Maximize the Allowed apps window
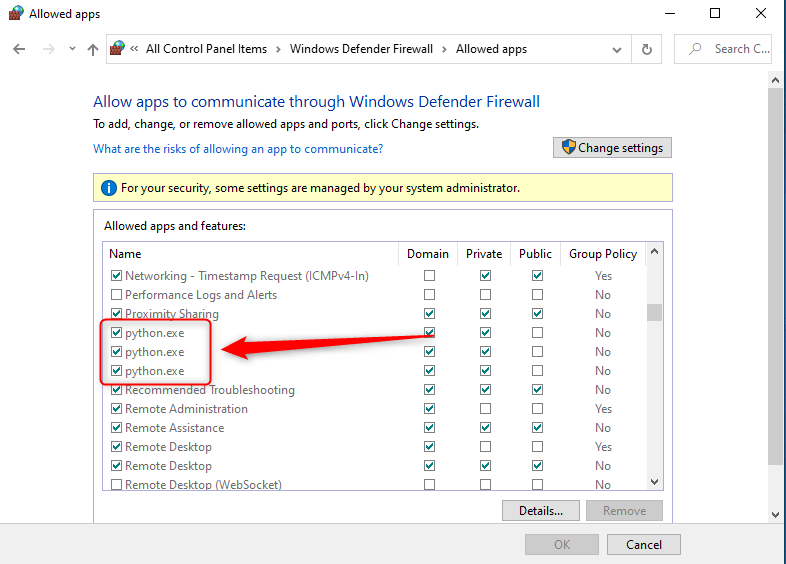Viewport: 786px width, 564px height. 715,14
